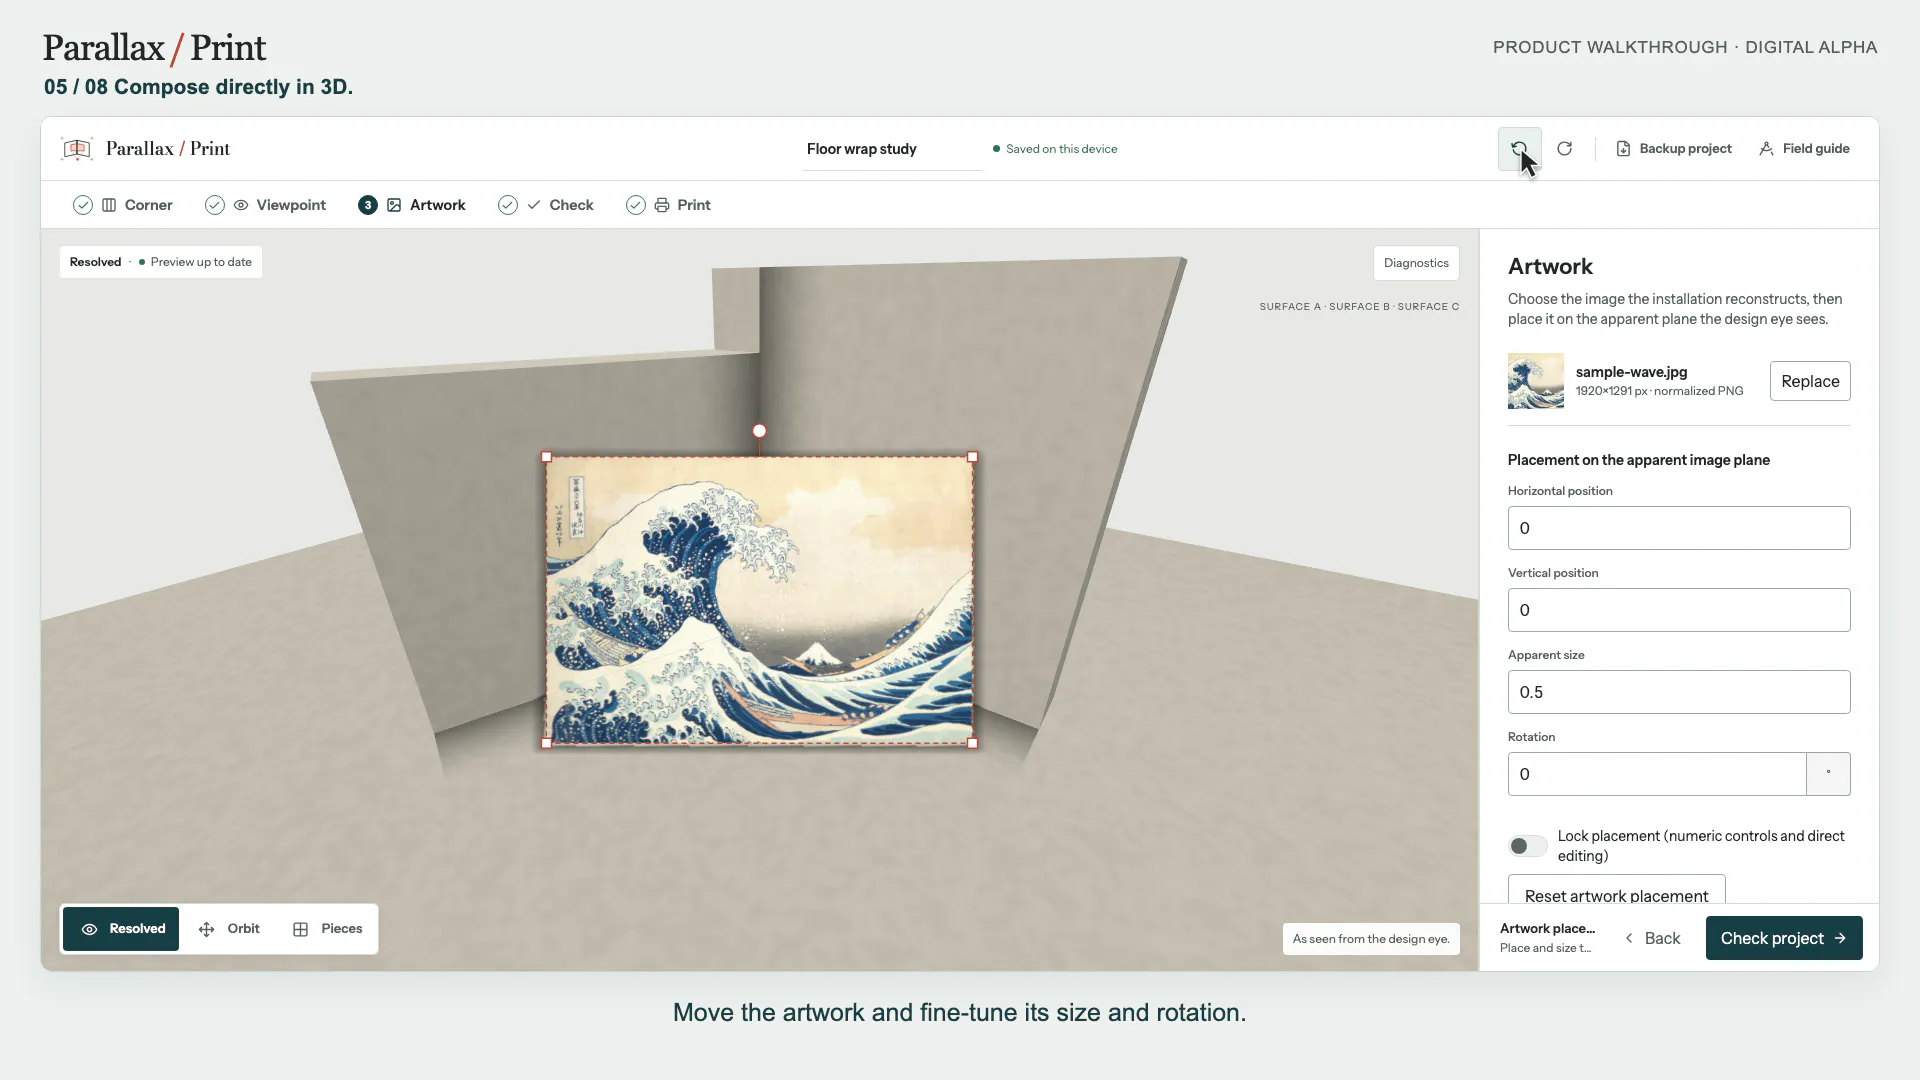Click the Parallax / Print app logo icon
The width and height of the screenshot is (1920, 1080).
tap(77, 149)
